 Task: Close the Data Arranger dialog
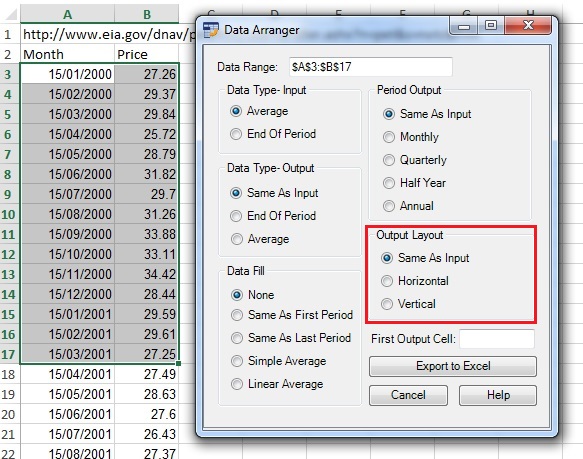click(528, 25)
